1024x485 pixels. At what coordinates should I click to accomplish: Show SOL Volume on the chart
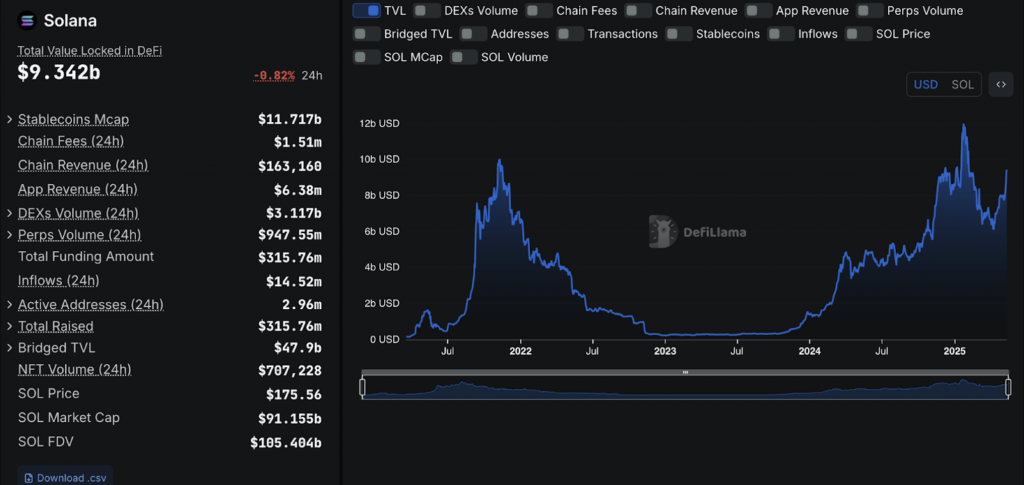click(x=464, y=57)
